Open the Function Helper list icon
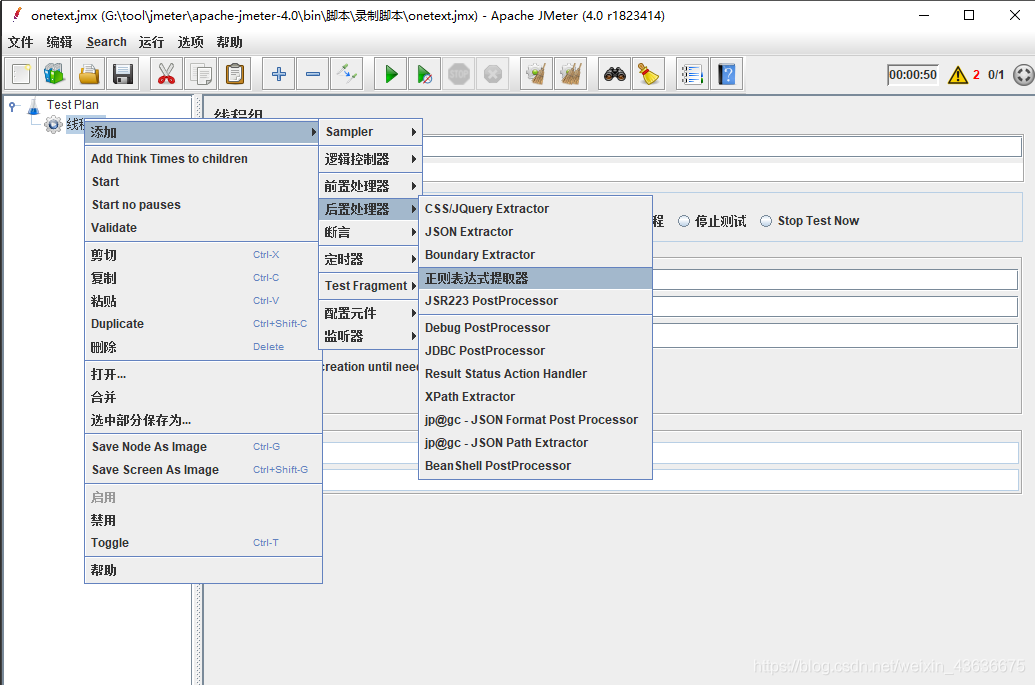 coord(692,74)
